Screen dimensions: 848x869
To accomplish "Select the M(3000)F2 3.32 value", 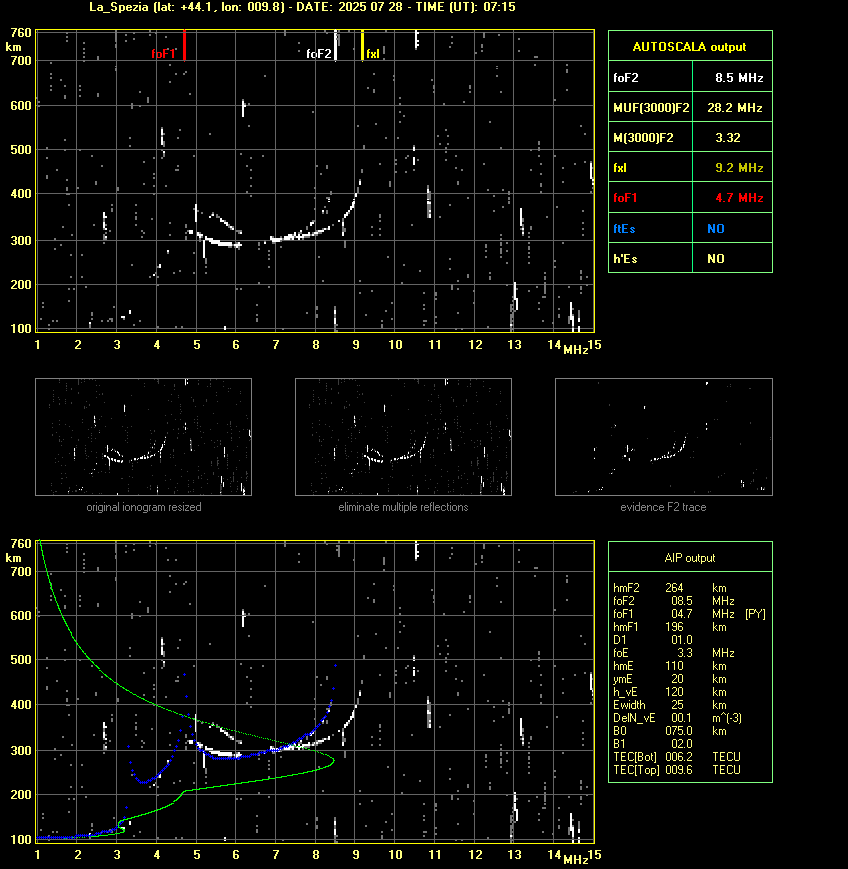I will (x=728, y=137).
